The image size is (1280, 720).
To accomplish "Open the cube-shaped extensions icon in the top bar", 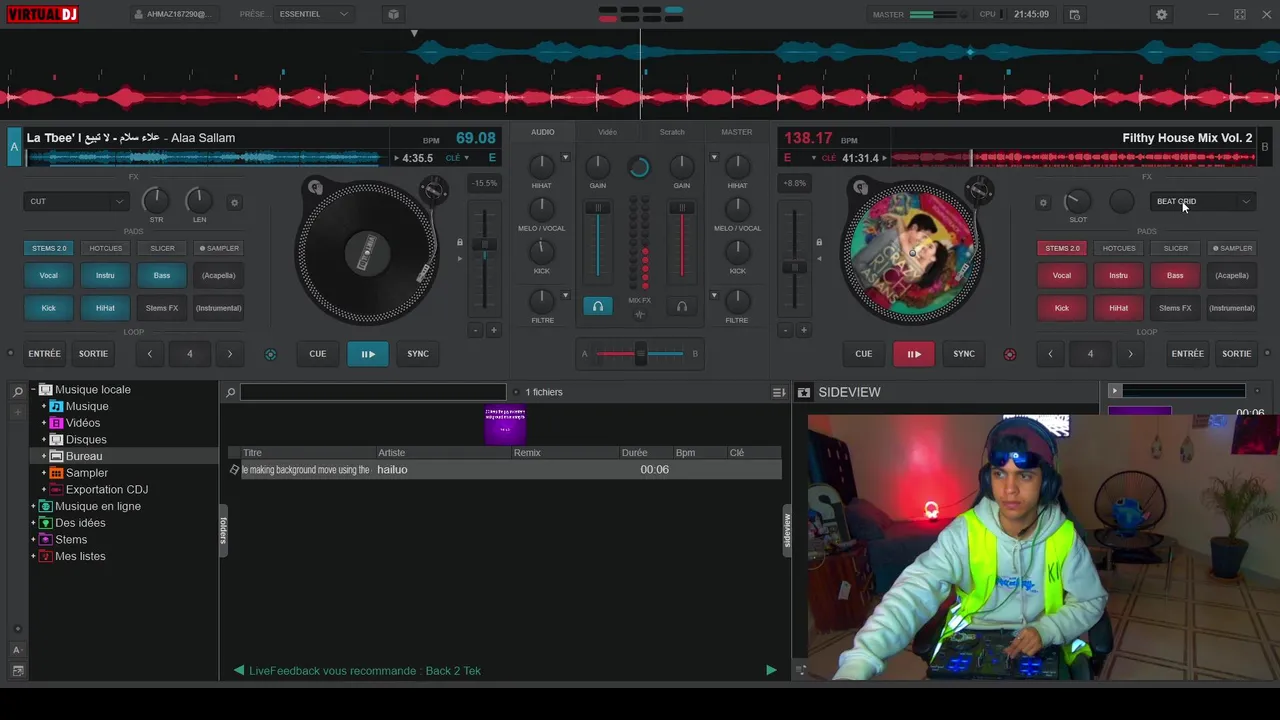I will [393, 14].
